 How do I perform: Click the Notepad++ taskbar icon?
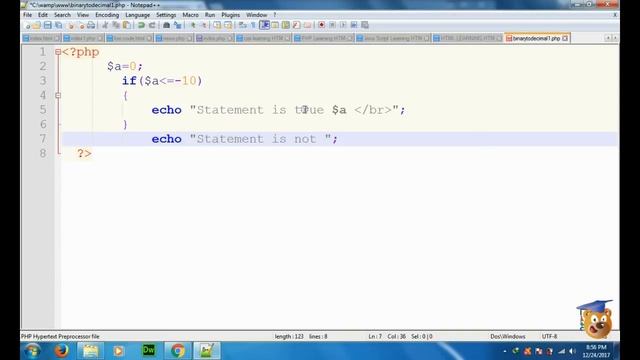point(207,351)
